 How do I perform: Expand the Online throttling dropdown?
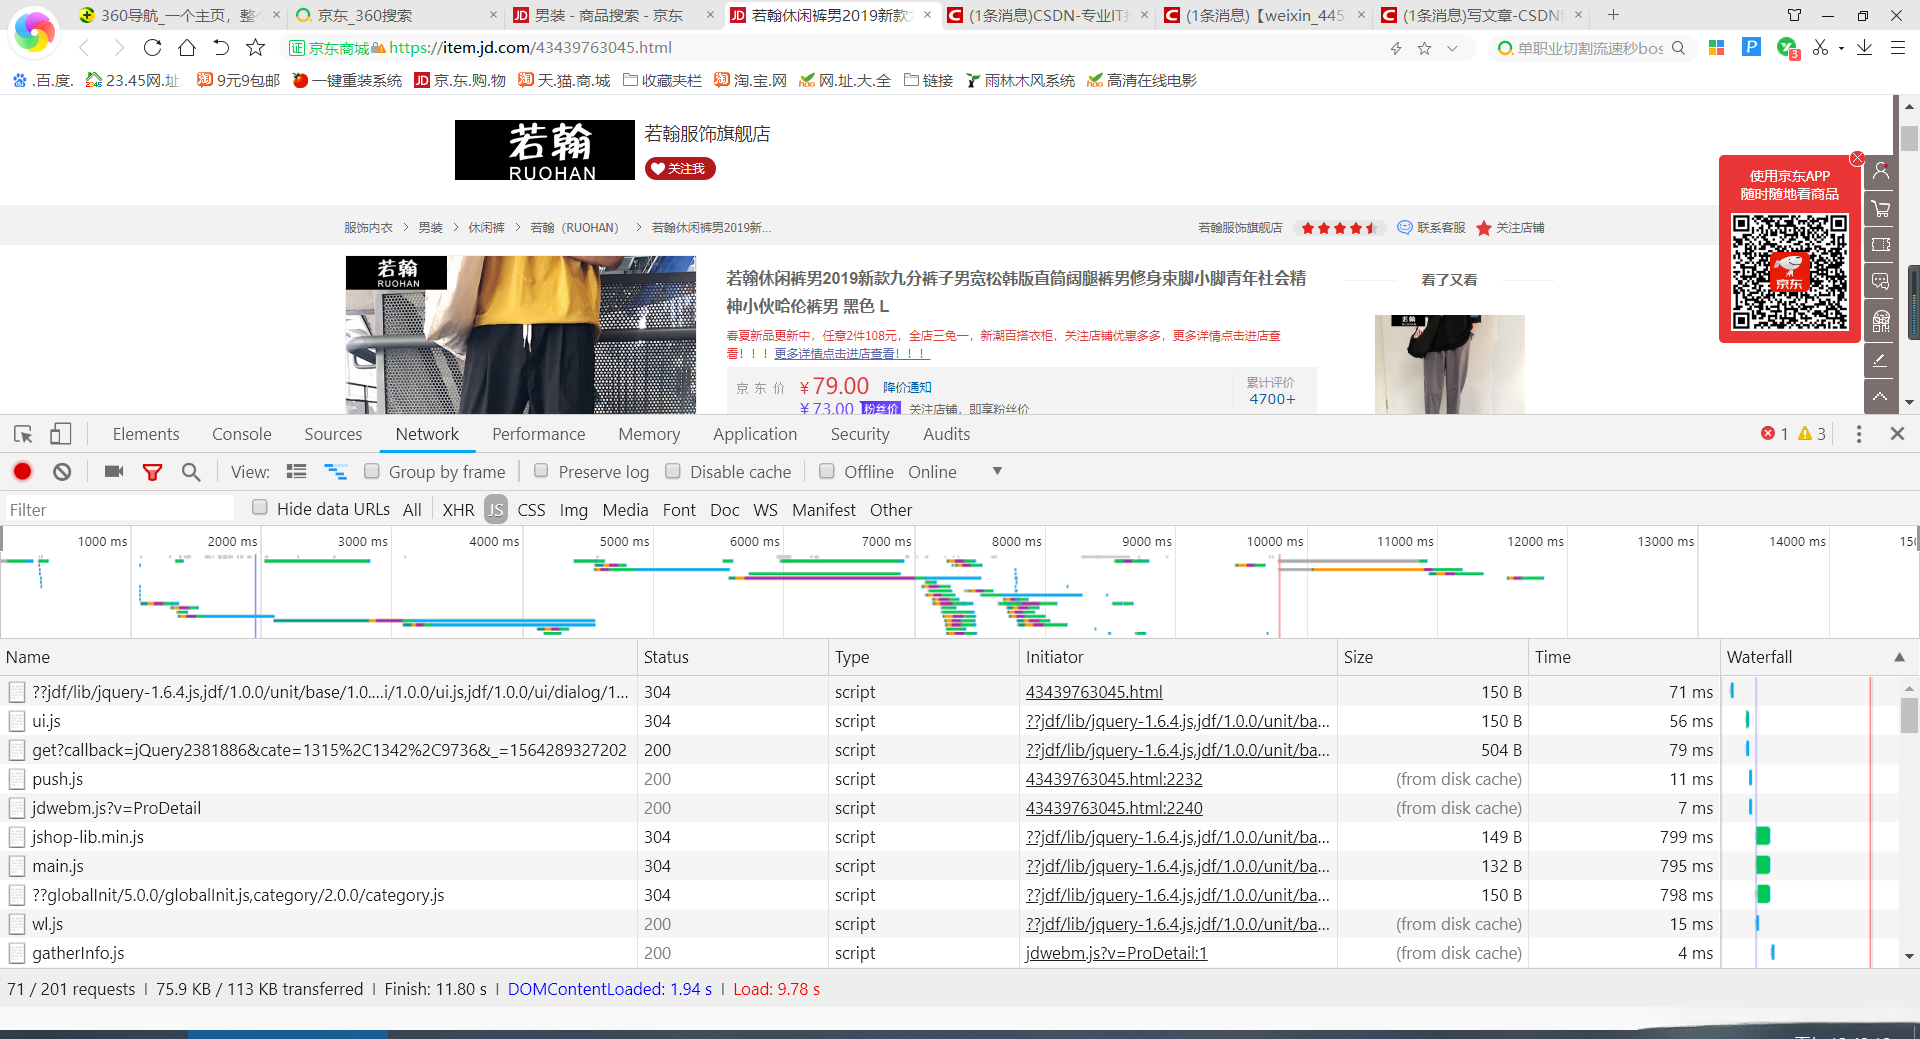click(x=996, y=471)
